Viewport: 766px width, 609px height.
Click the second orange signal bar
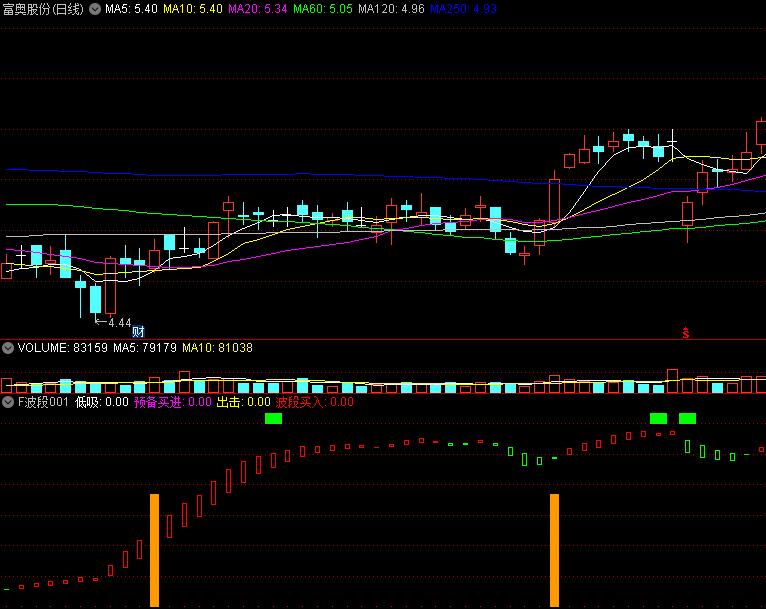click(x=554, y=550)
